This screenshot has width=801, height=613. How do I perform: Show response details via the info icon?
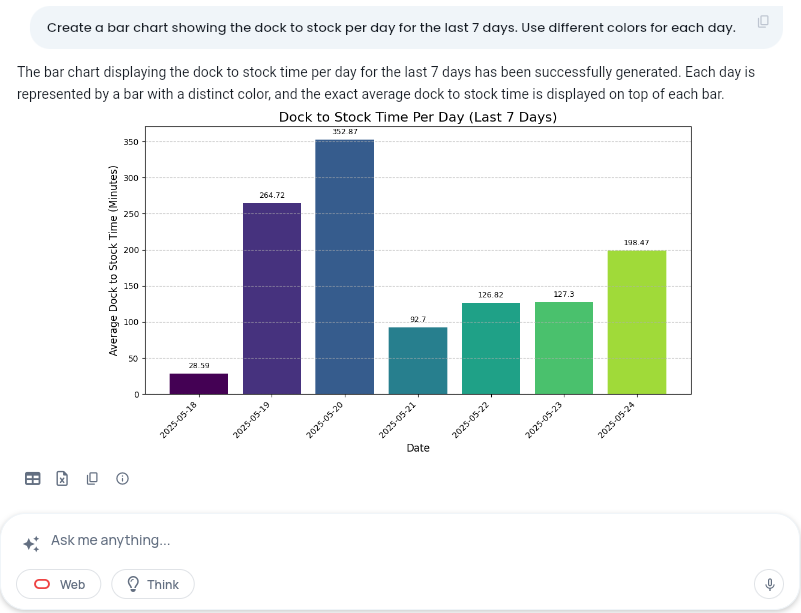point(122,479)
